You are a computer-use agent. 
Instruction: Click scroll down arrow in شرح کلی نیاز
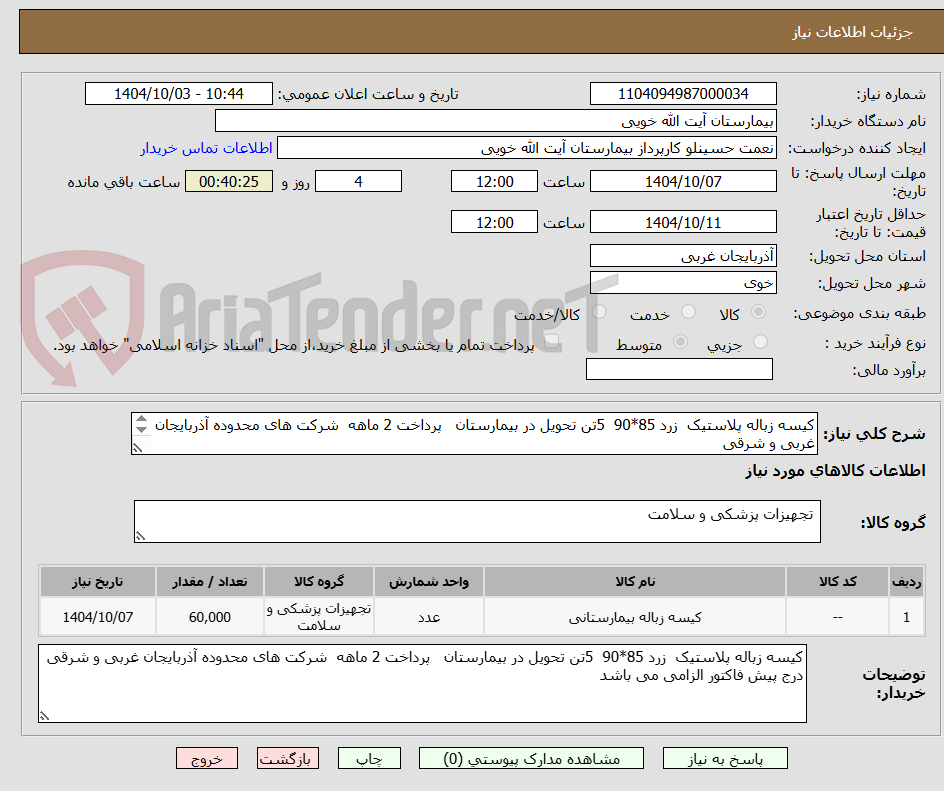tap(141, 429)
